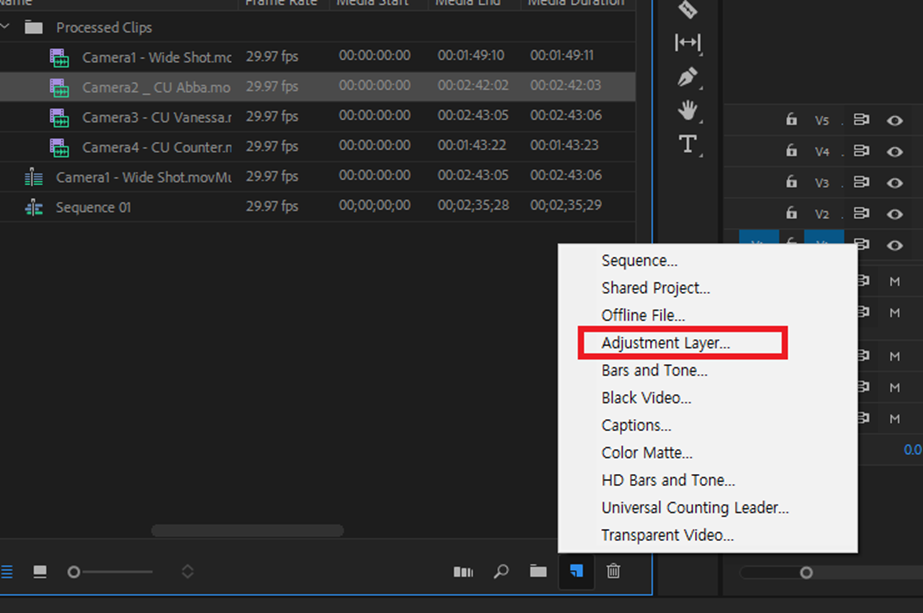Image resolution: width=923 pixels, height=613 pixels.
Task: Target track V4 header label
Action: (x=822, y=152)
